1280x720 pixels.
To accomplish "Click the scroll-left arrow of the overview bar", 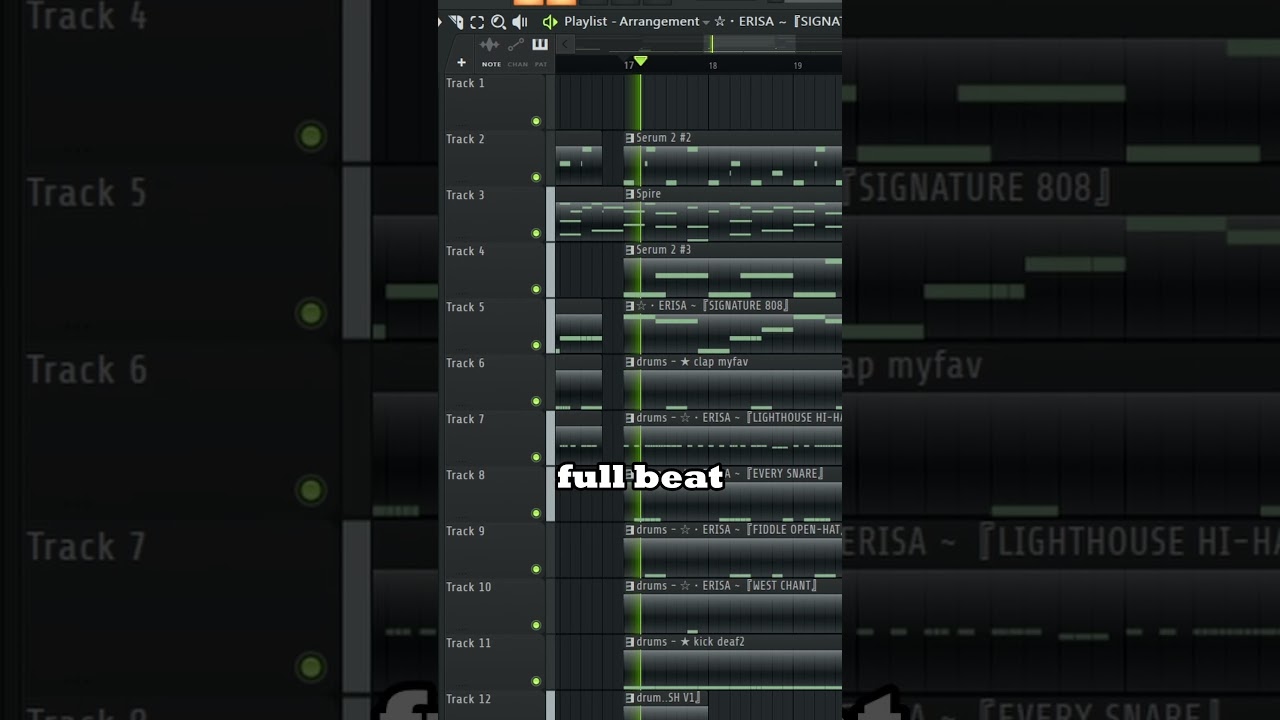I will [565, 44].
